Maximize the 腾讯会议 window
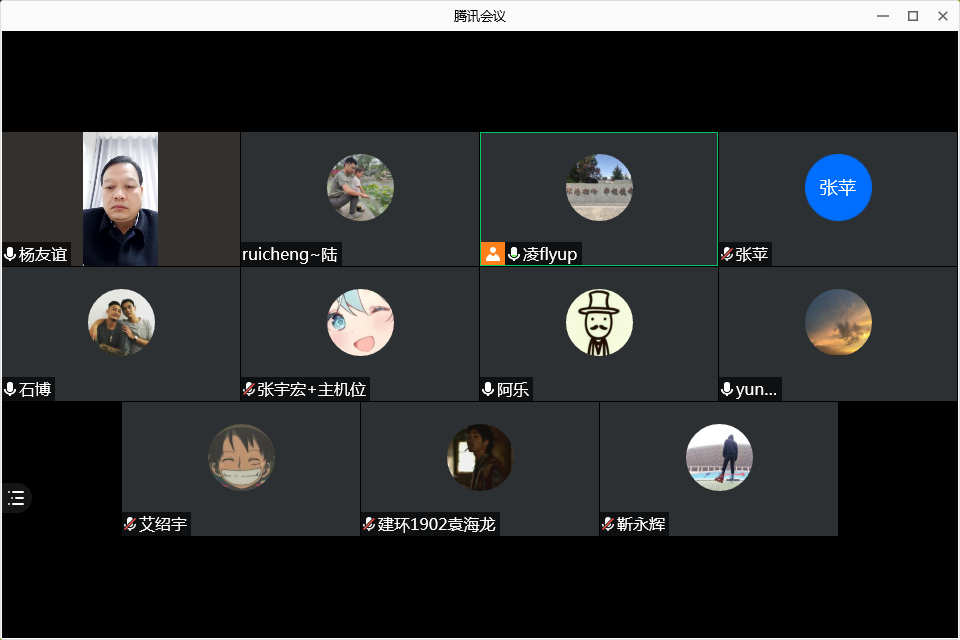960x640 pixels. [x=912, y=16]
